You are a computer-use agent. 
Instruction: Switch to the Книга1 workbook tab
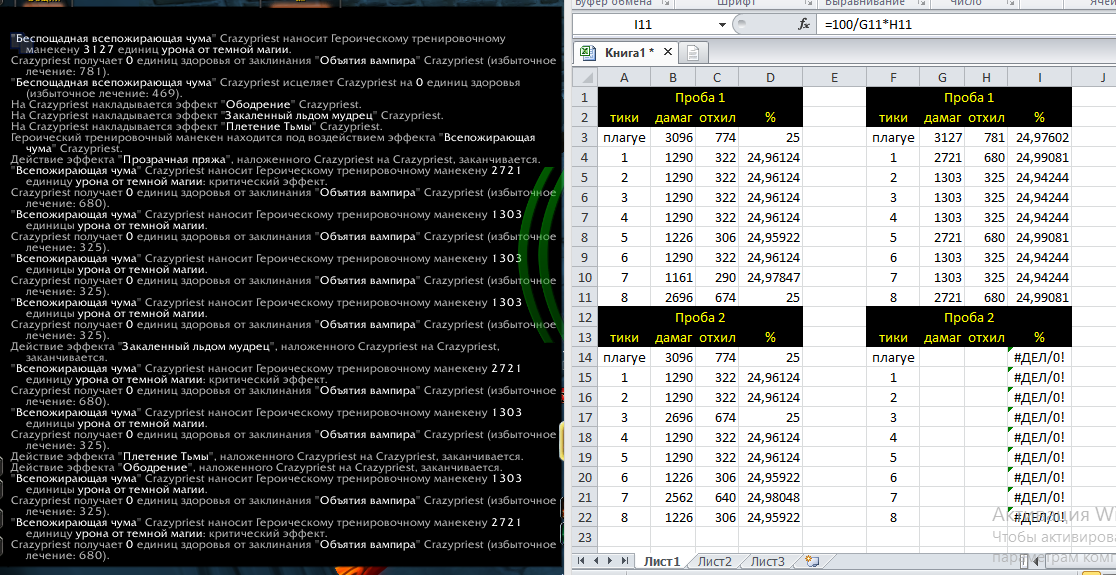click(624, 52)
